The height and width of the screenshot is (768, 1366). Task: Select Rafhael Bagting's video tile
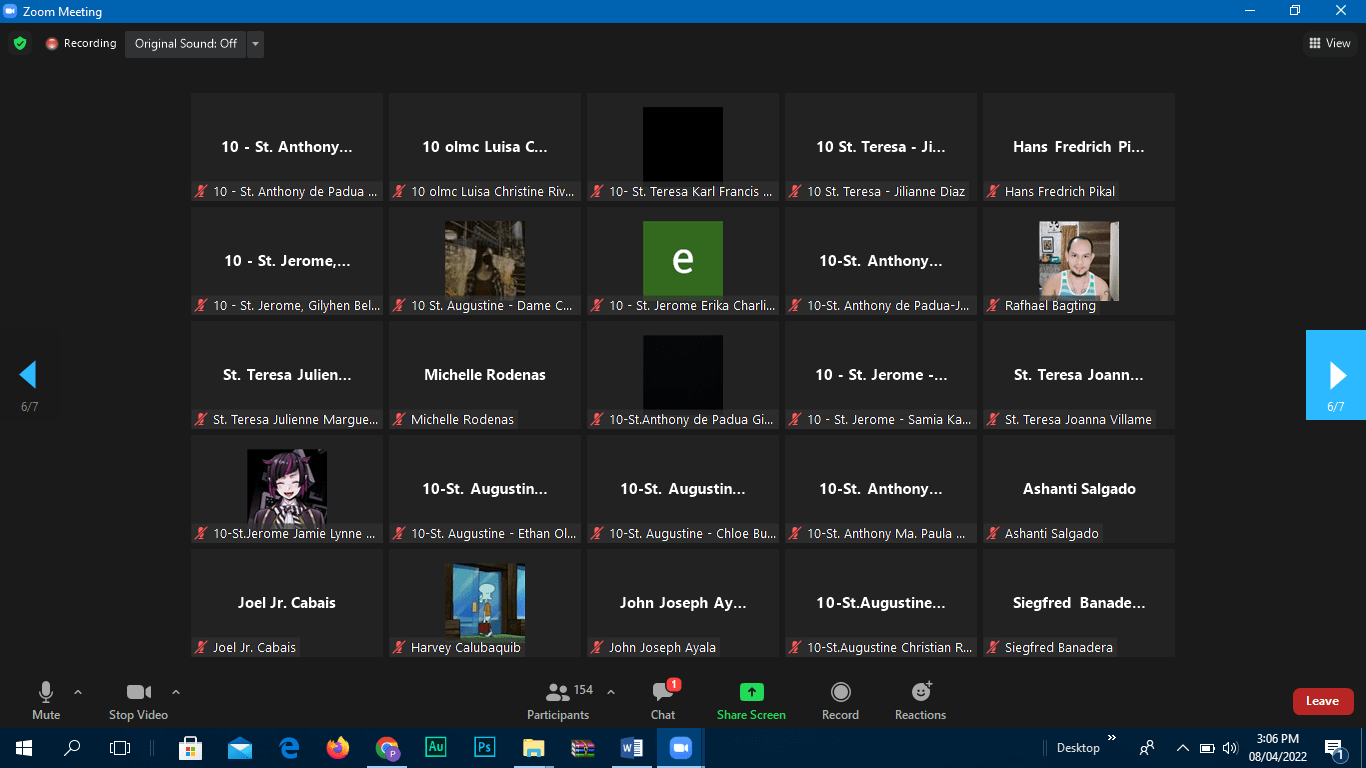1078,261
